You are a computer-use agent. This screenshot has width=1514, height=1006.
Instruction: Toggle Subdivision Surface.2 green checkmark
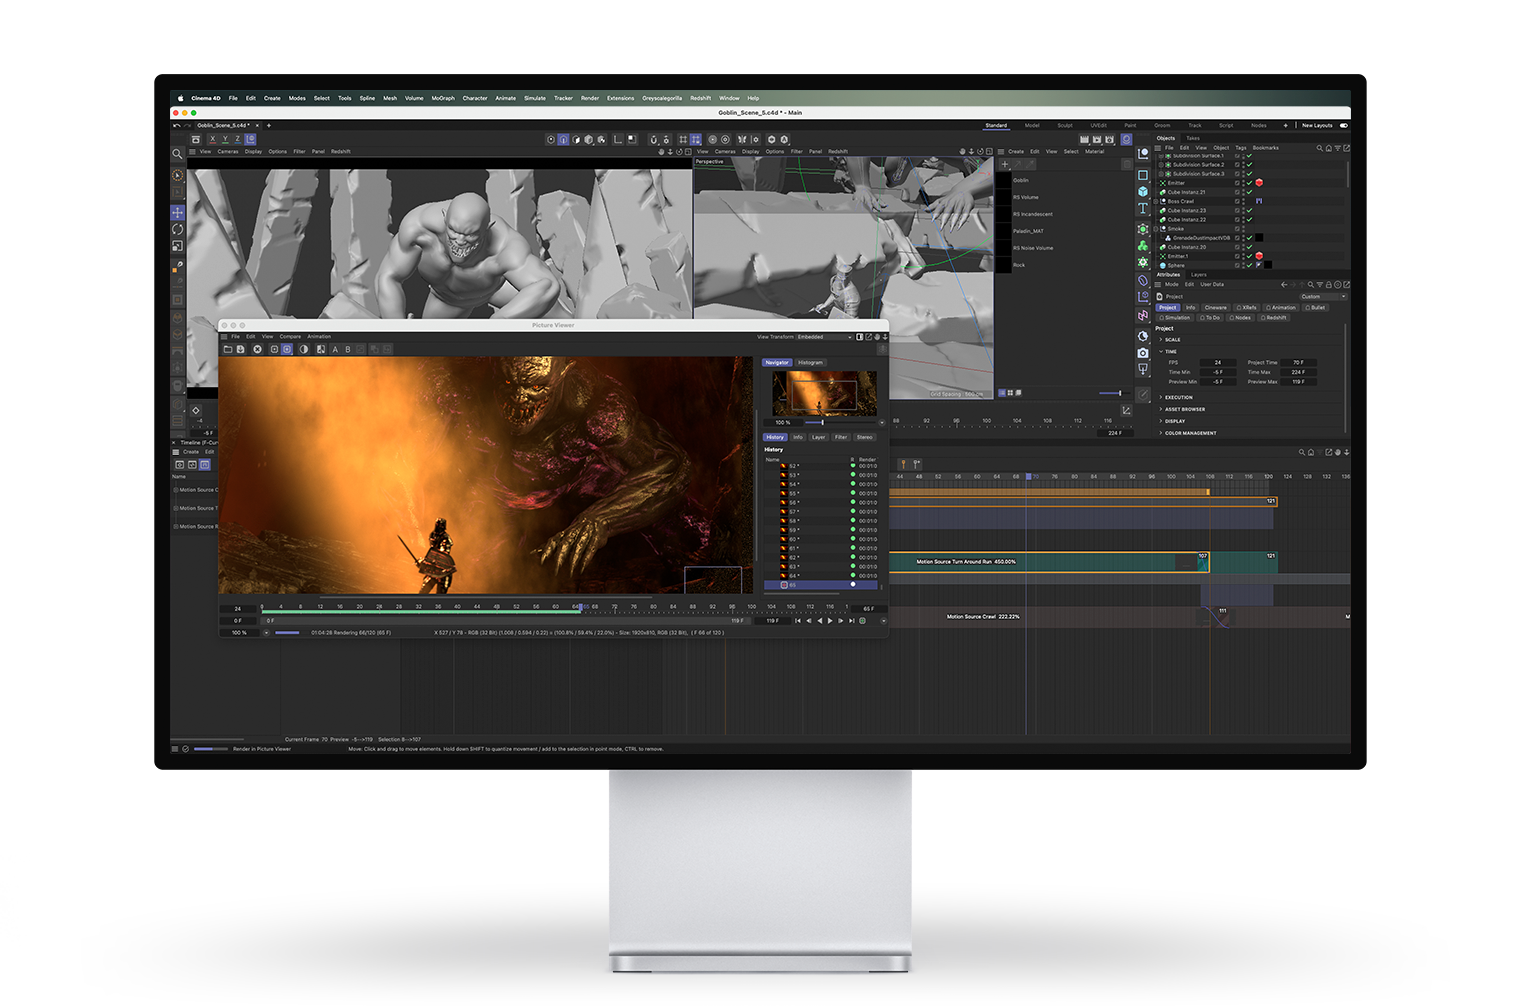point(1249,165)
